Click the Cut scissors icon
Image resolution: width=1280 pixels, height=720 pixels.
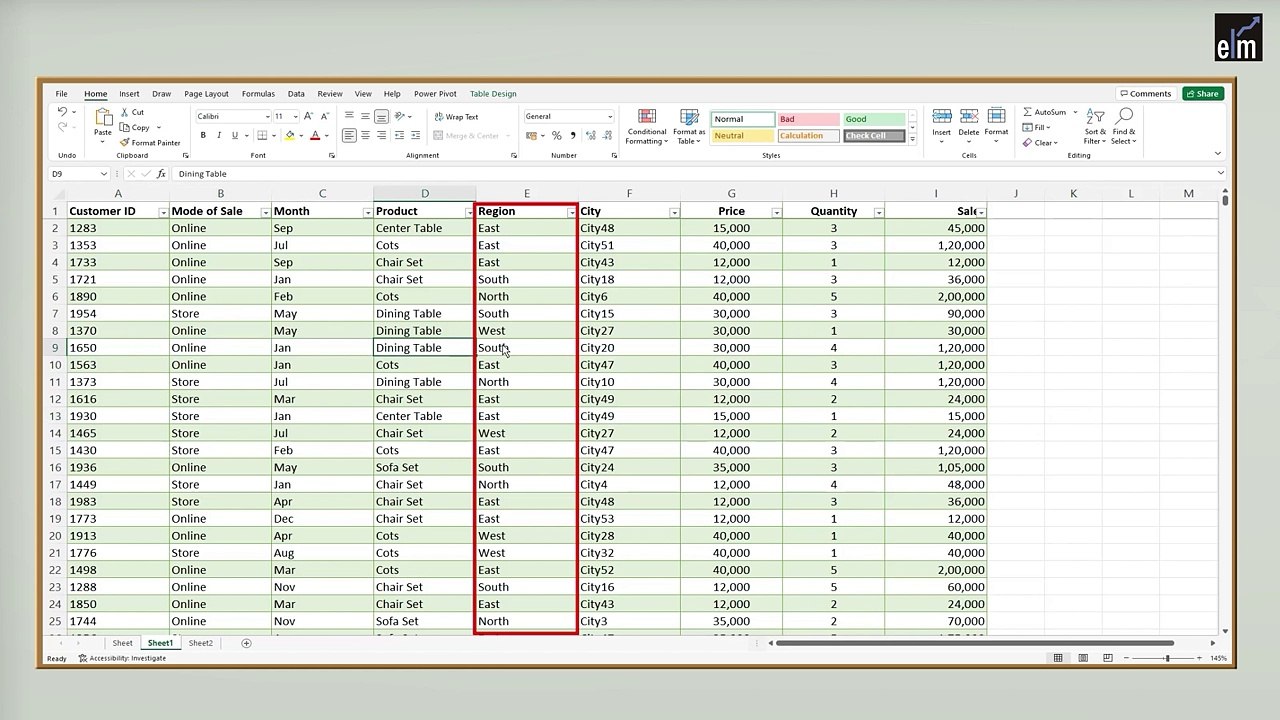click(x=125, y=112)
